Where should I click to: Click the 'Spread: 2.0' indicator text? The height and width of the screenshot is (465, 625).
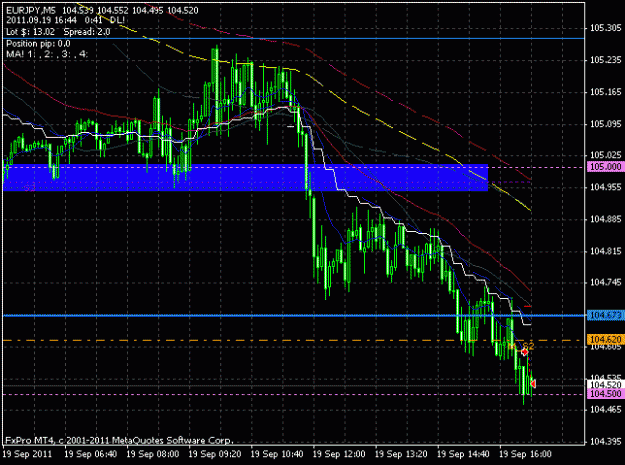pyautogui.click(x=87, y=32)
